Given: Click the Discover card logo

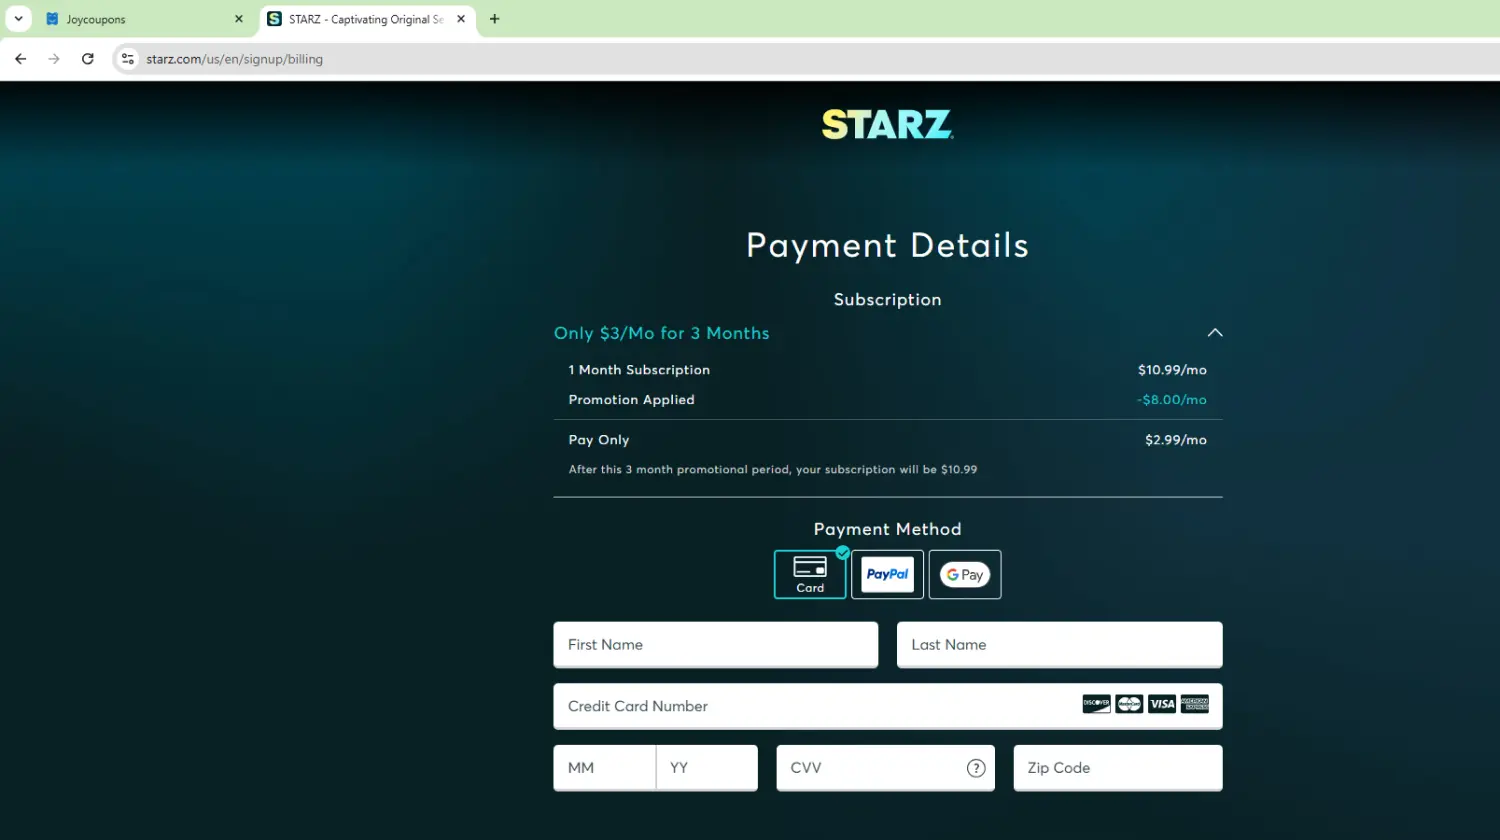Looking at the screenshot, I should tap(1096, 704).
